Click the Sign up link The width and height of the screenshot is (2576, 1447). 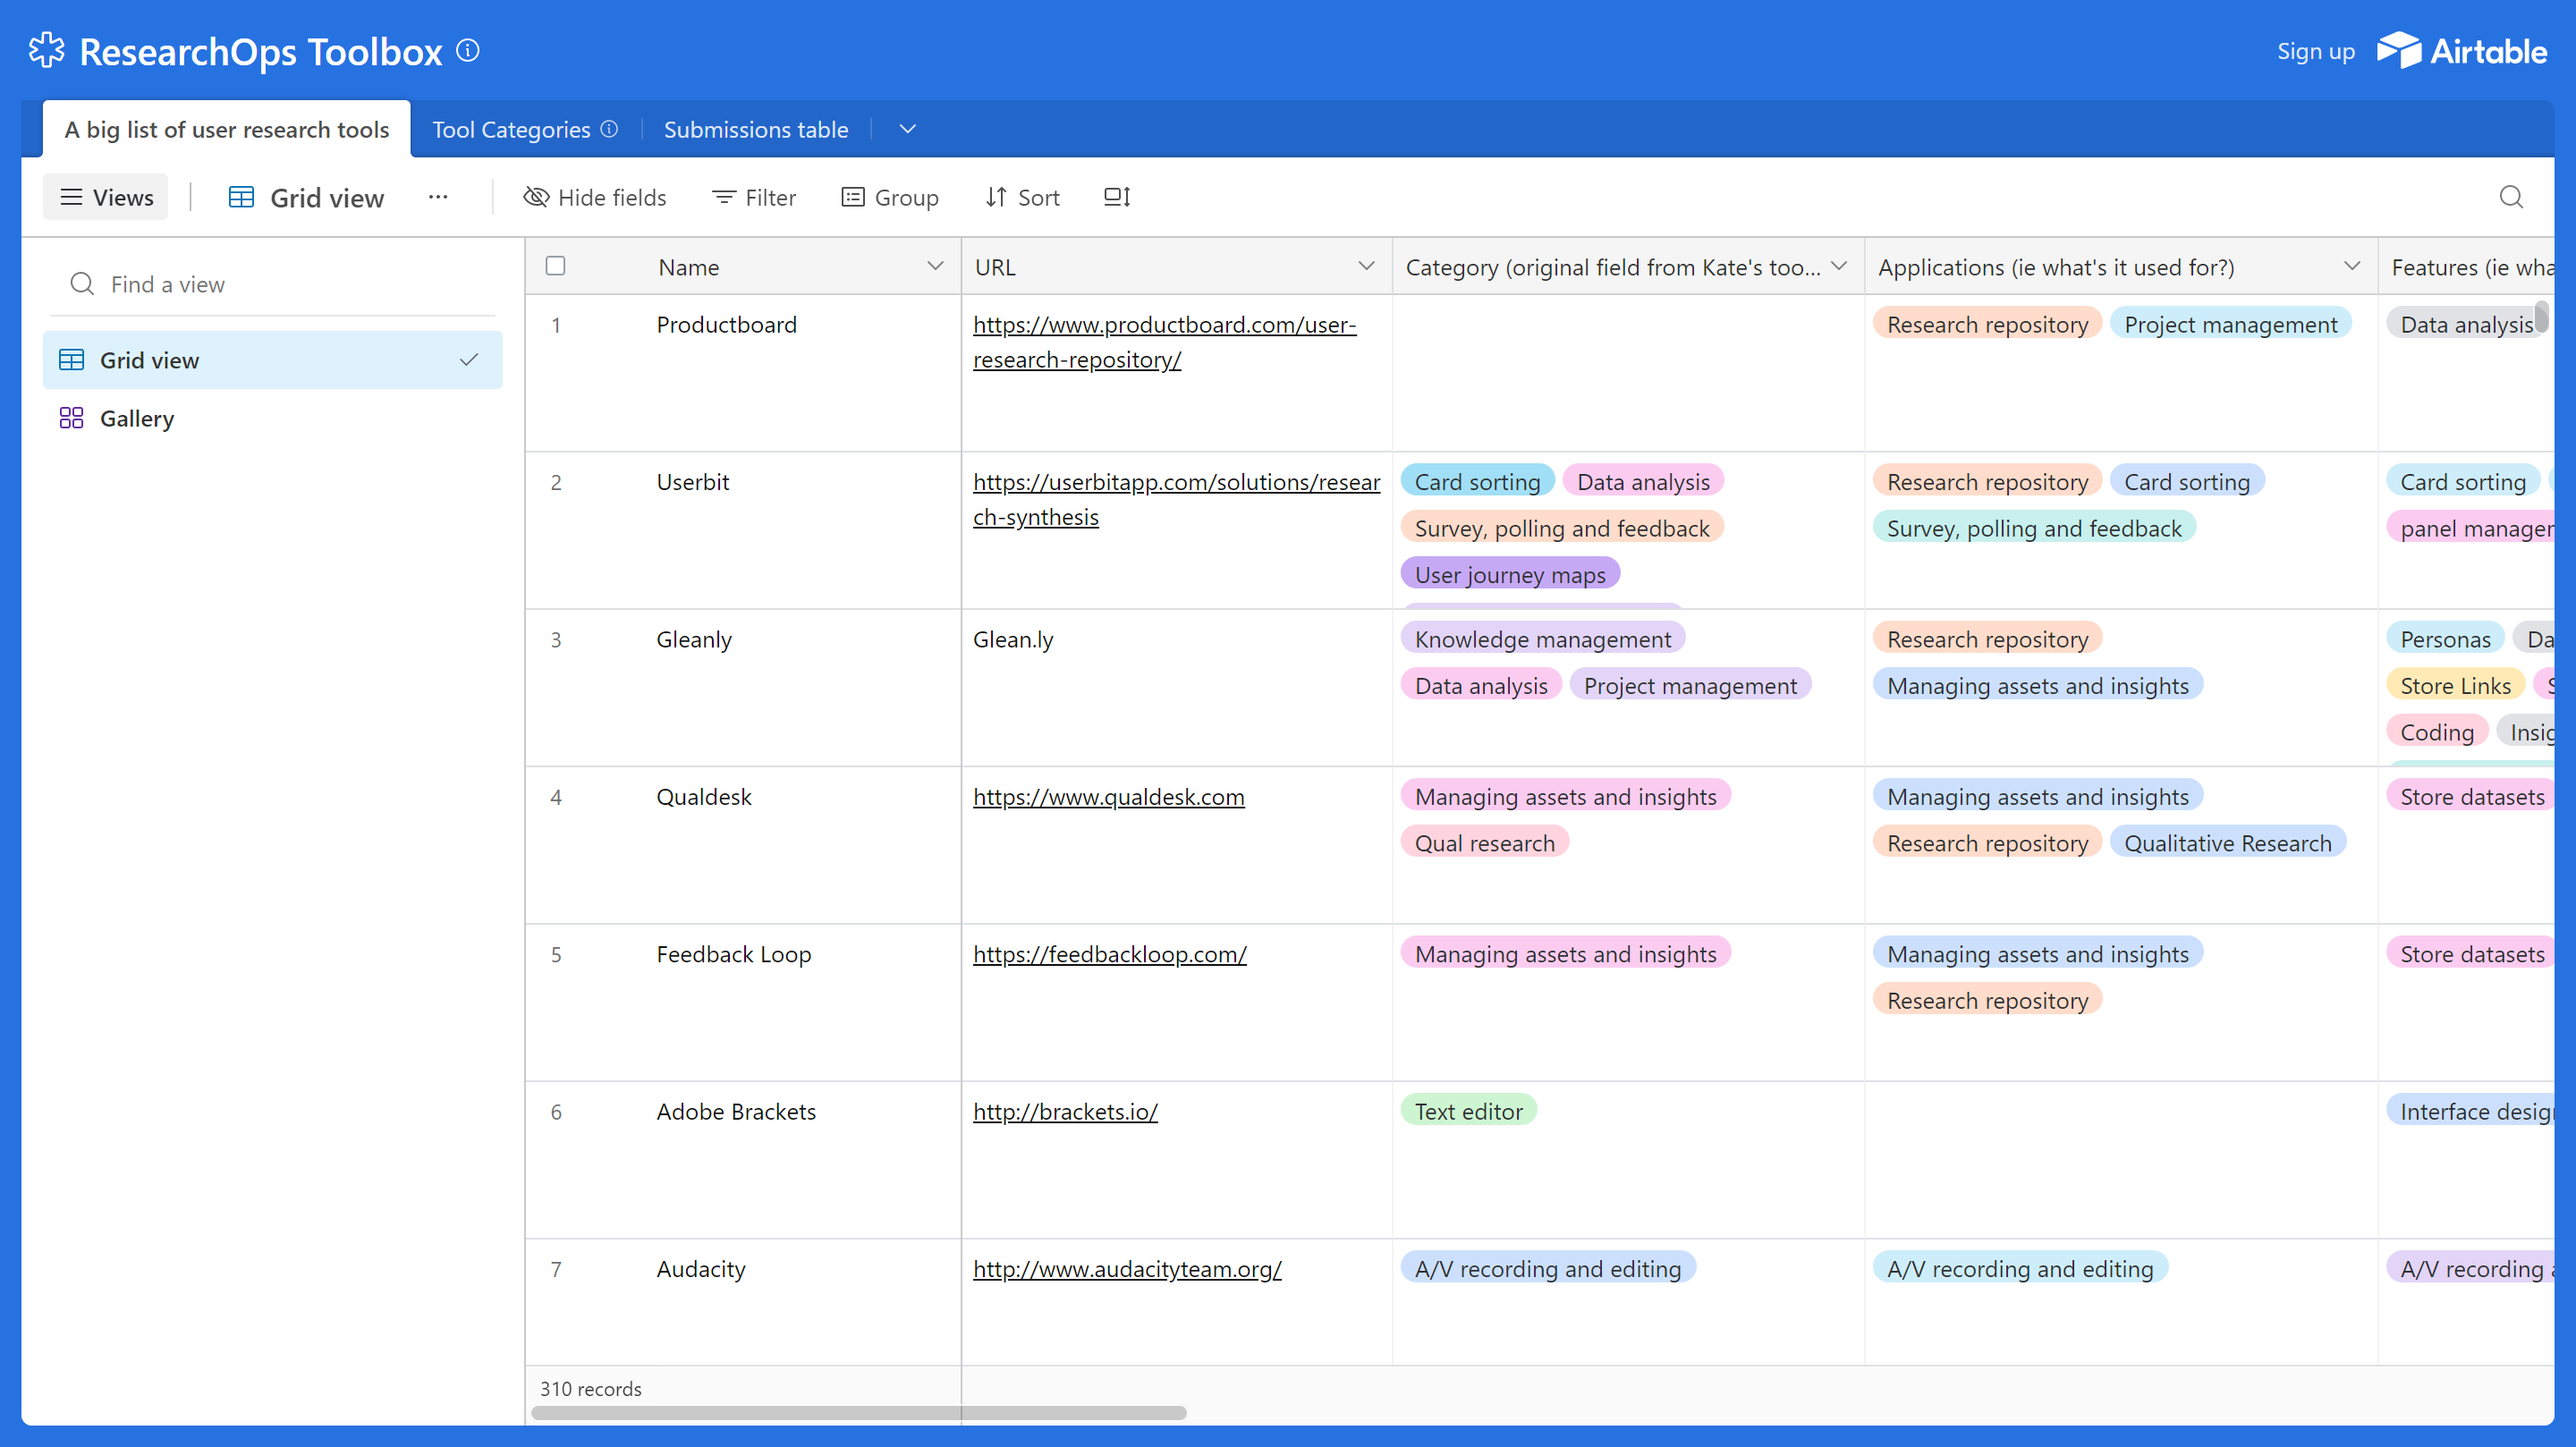pyautogui.click(x=2315, y=51)
